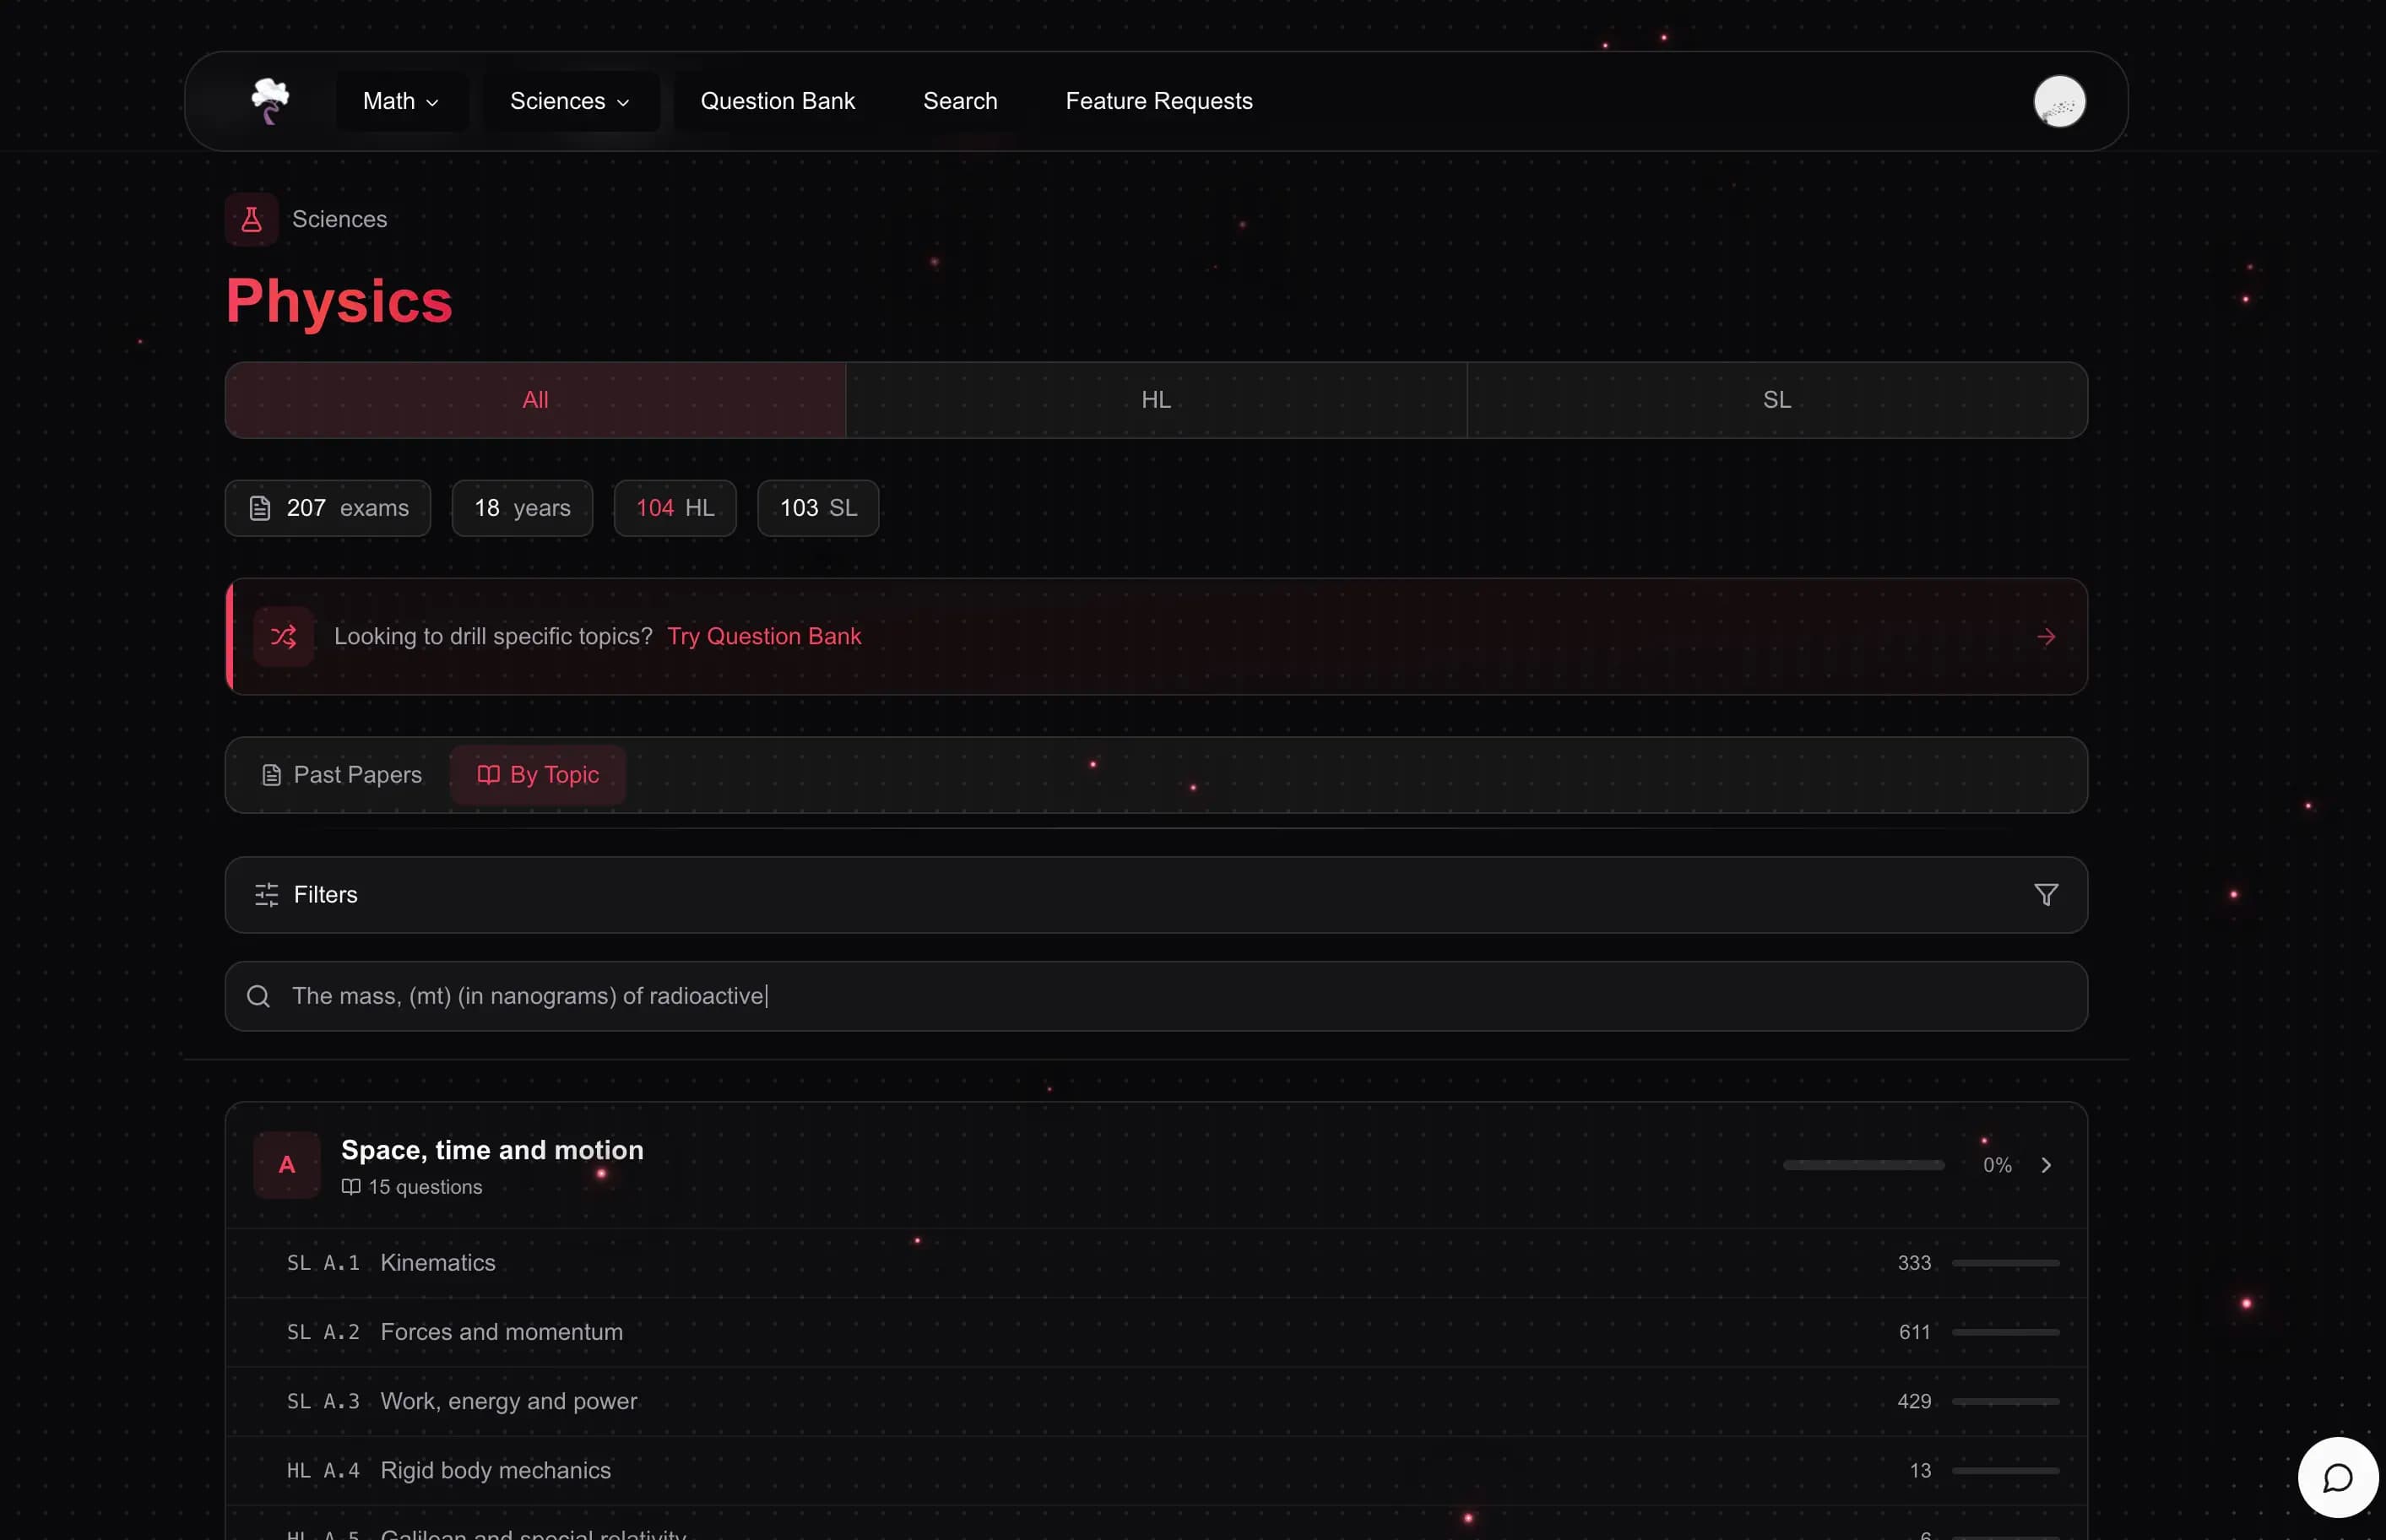The width and height of the screenshot is (2386, 1540).
Task: Switch to the Past Papers tab
Action: pyautogui.click(x=341, y=774)
